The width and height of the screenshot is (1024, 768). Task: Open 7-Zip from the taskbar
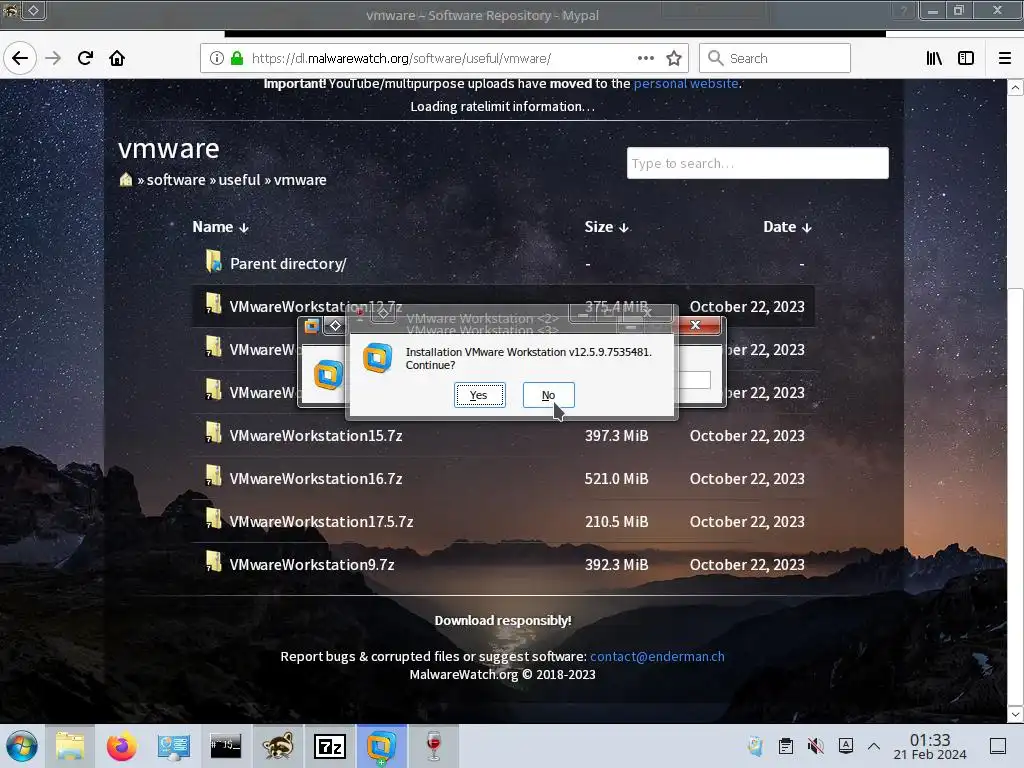(330, 746)
